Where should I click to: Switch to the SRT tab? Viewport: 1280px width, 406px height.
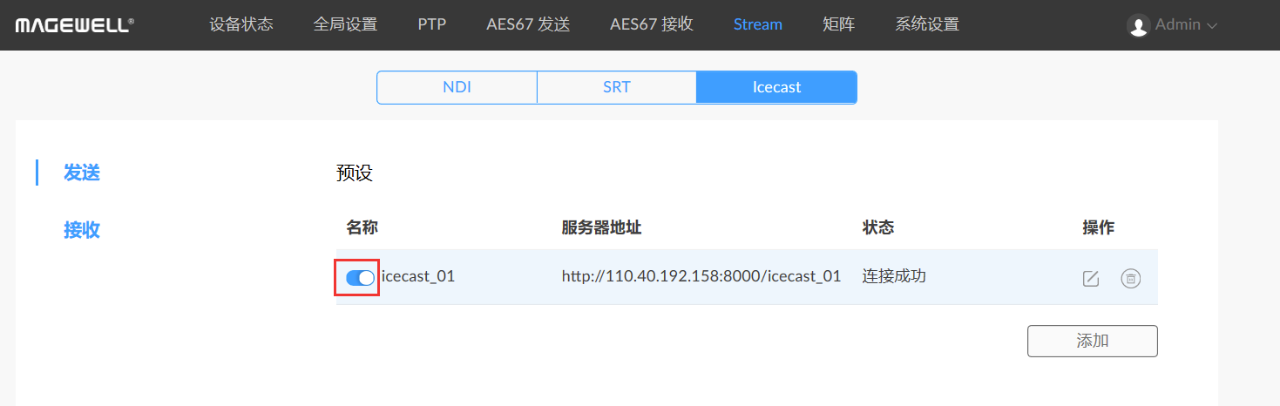617,87
